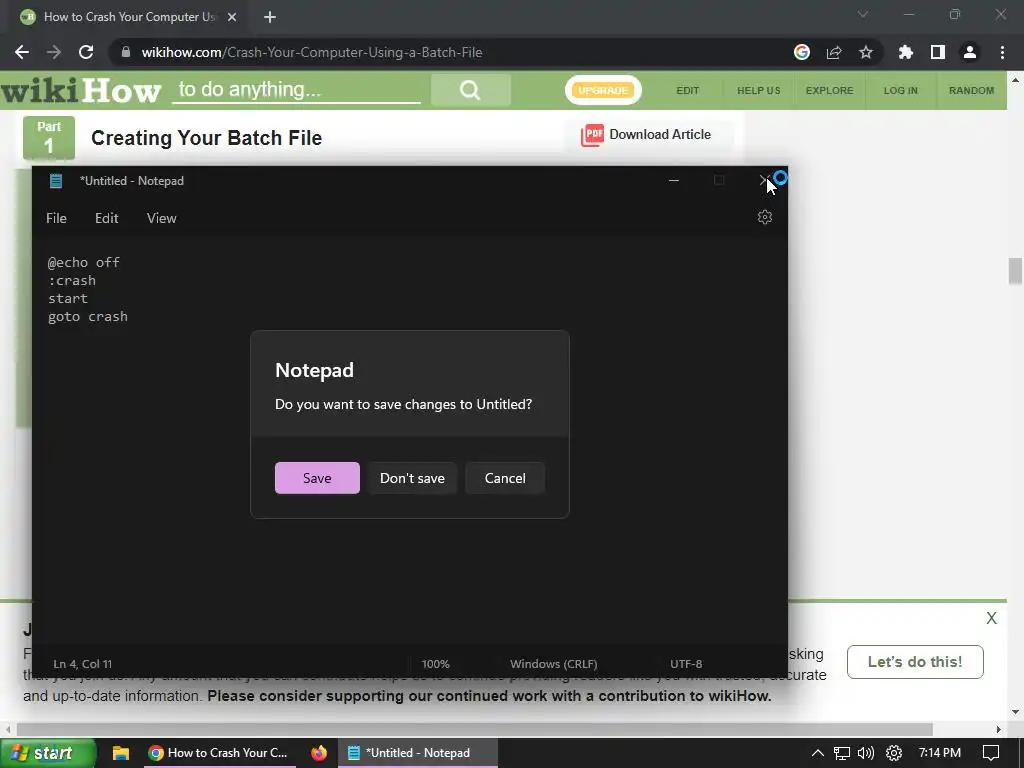Share this page icon in Chrome
Image resolution: width=1024 pixels, height=768 pixels.
(834, 52)
